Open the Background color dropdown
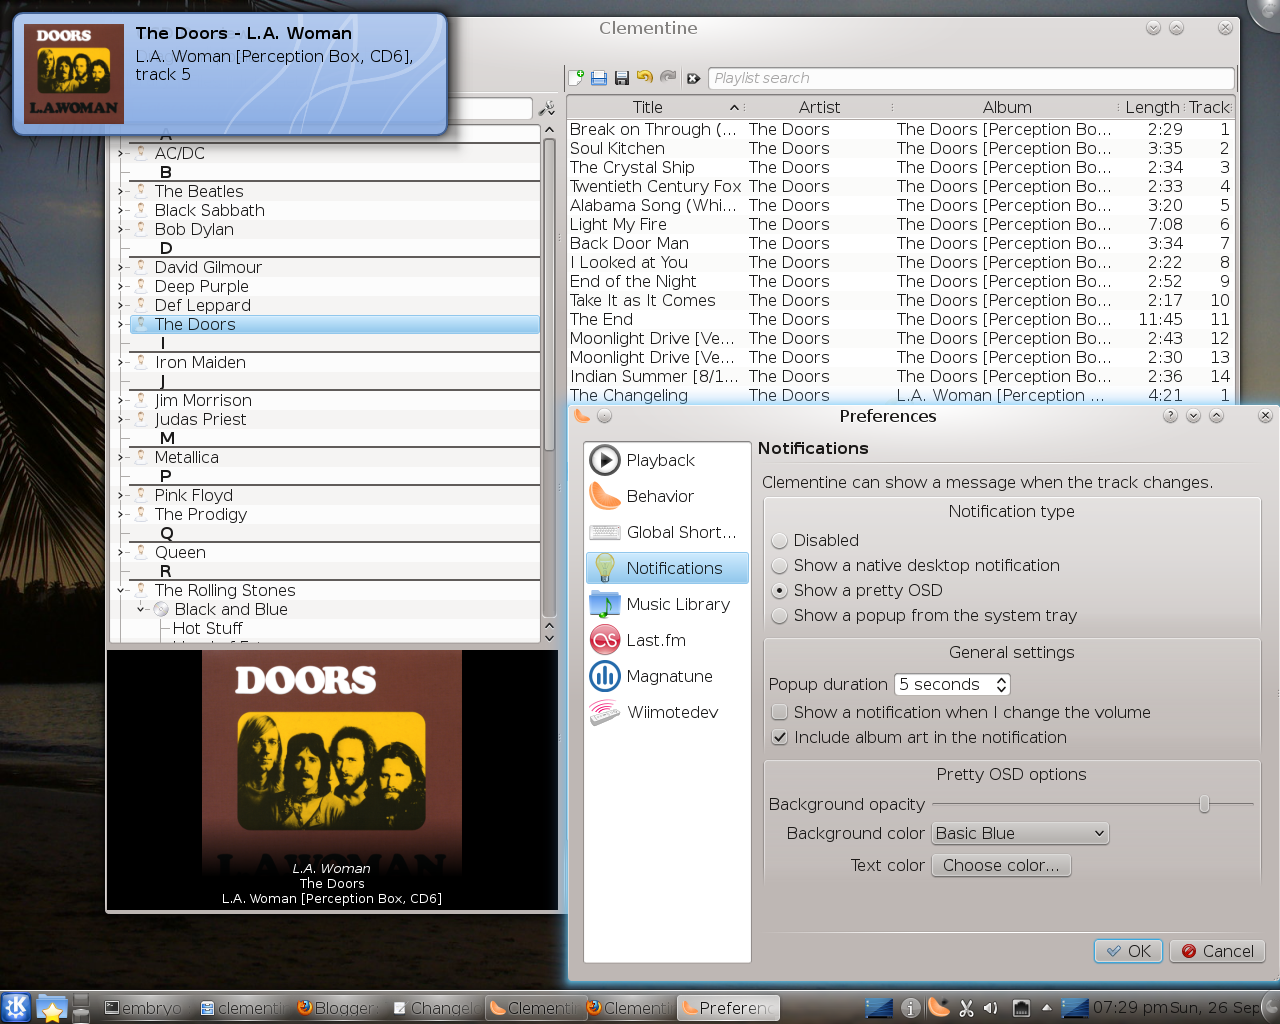 1020,833
